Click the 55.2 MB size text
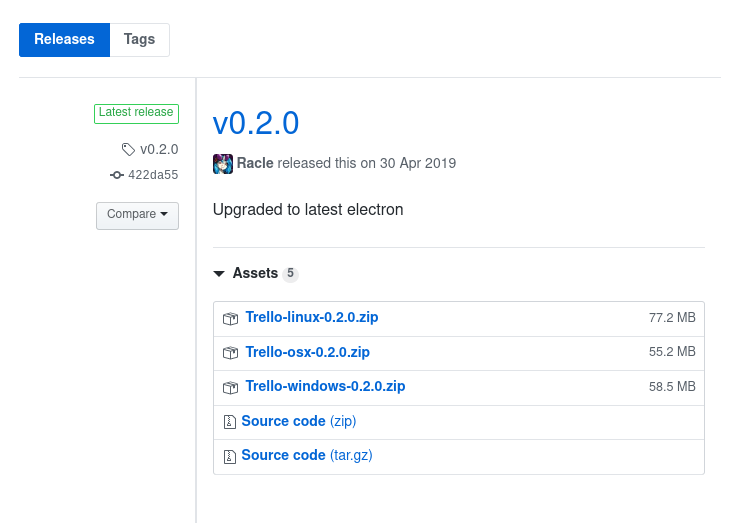745x526 pixels. [x=672, y=352]
